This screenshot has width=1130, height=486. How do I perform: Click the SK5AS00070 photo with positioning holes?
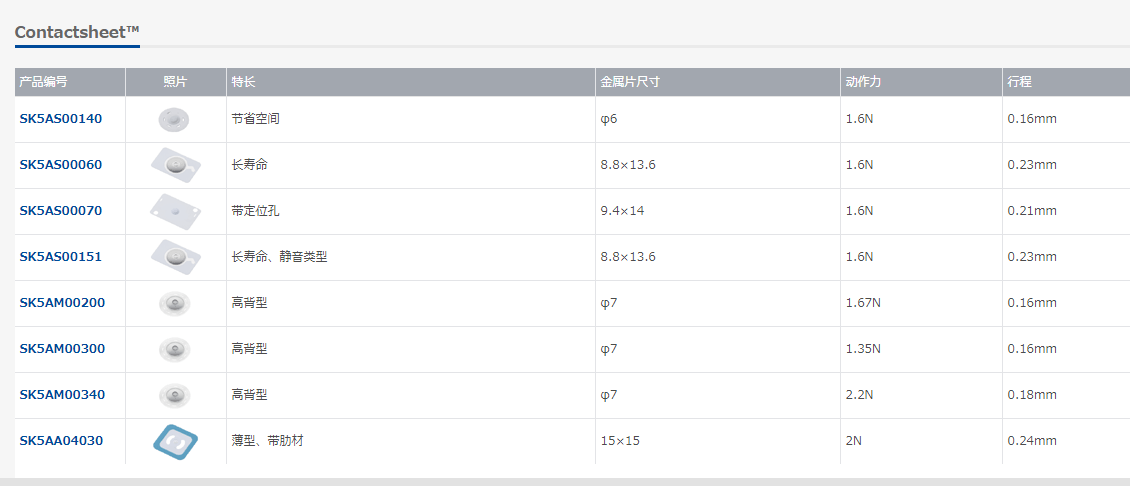[x=175, y=211]
